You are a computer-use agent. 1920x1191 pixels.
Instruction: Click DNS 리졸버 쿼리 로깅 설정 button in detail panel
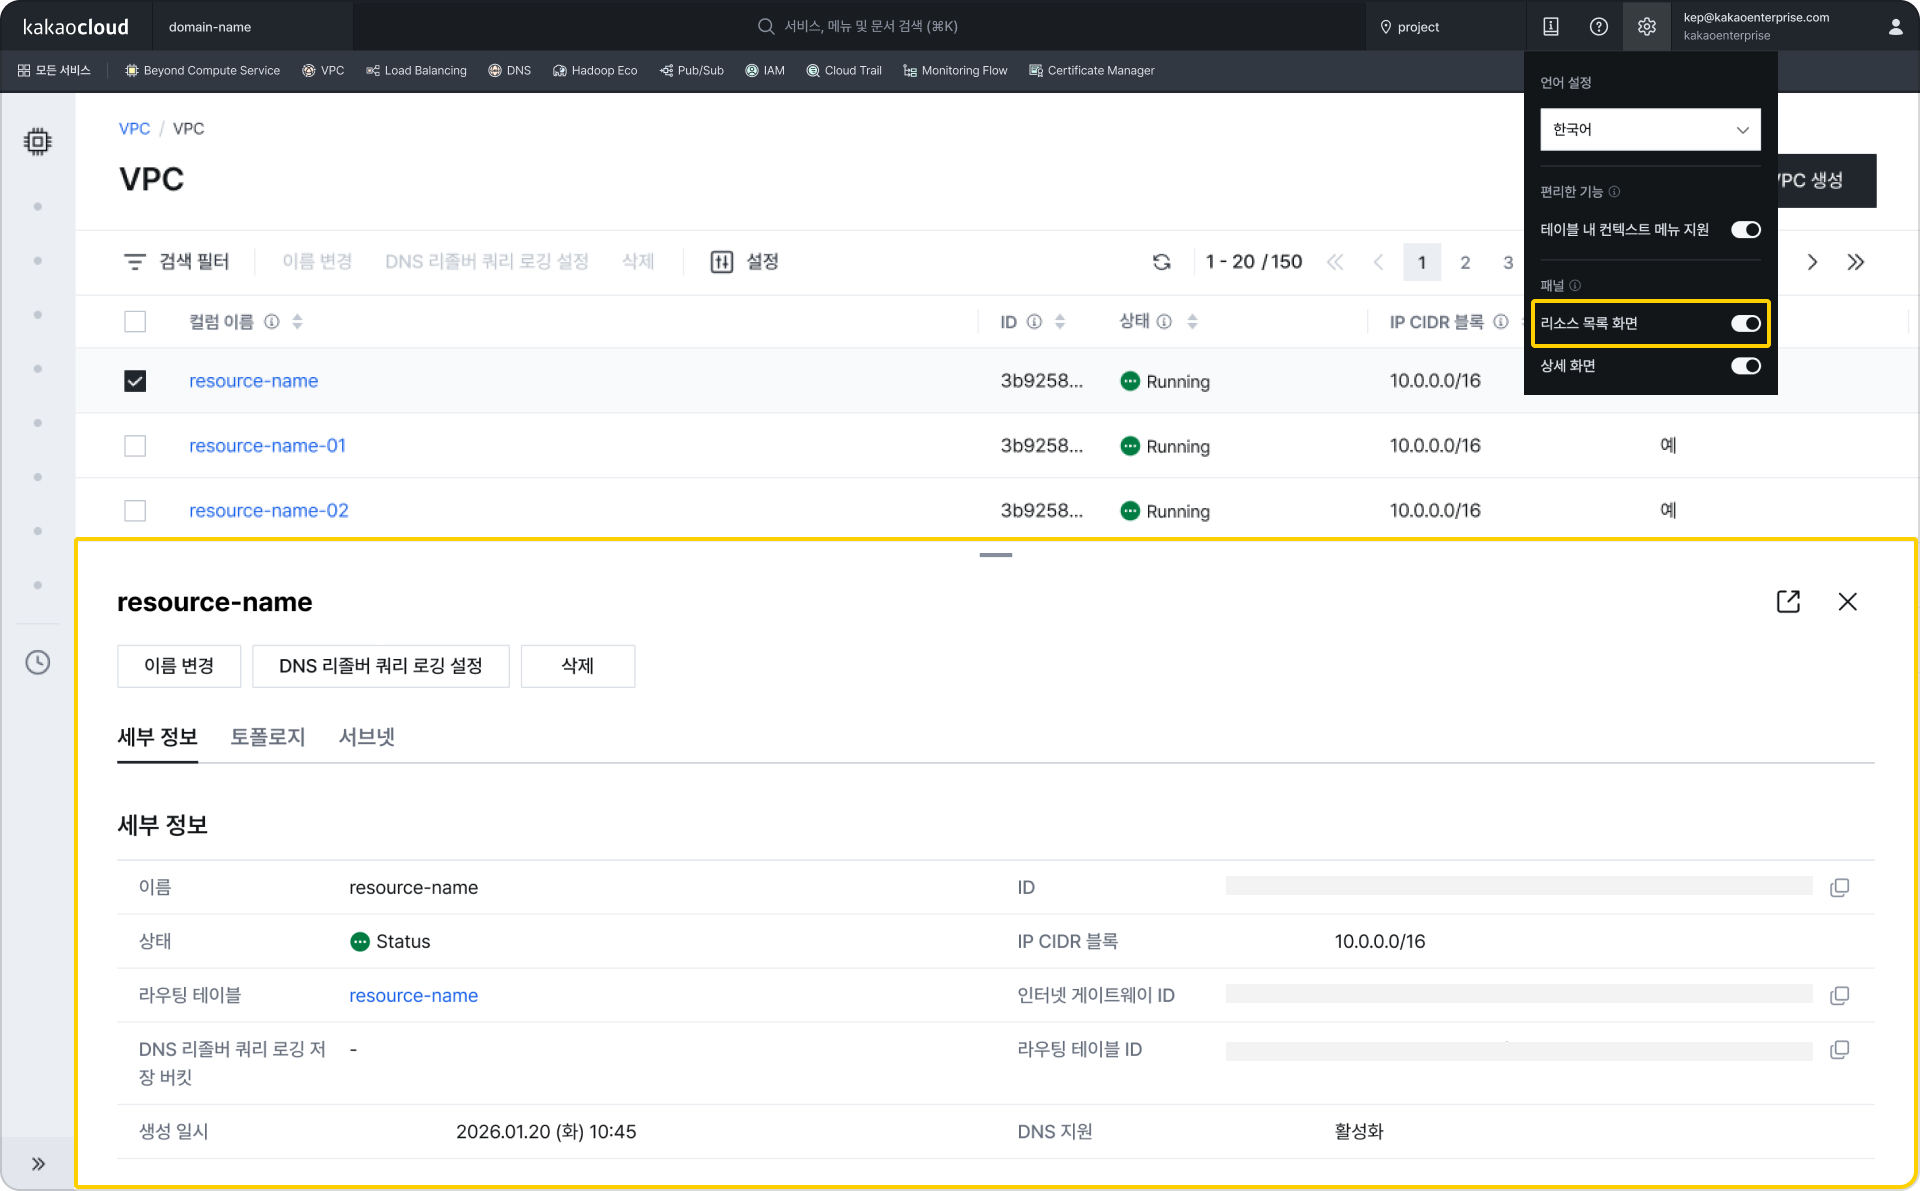pyautogui.click(x=380, y=666)
